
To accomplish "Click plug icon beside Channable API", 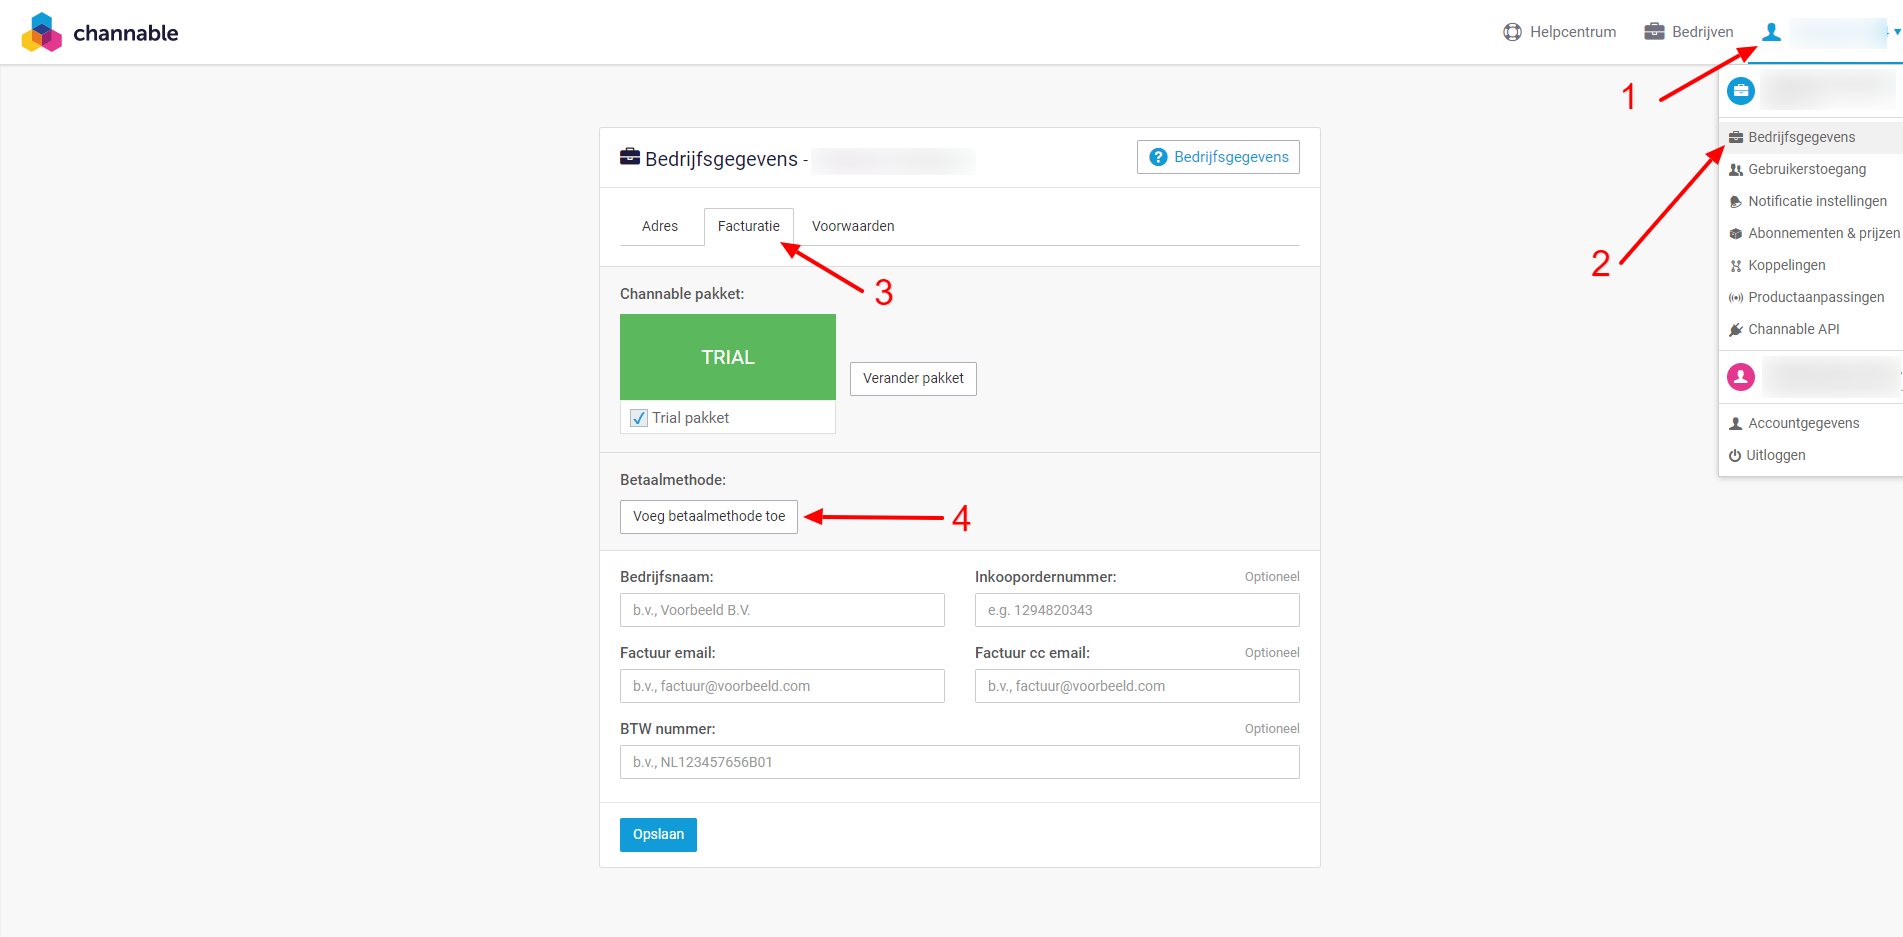I will [1736, 330].
